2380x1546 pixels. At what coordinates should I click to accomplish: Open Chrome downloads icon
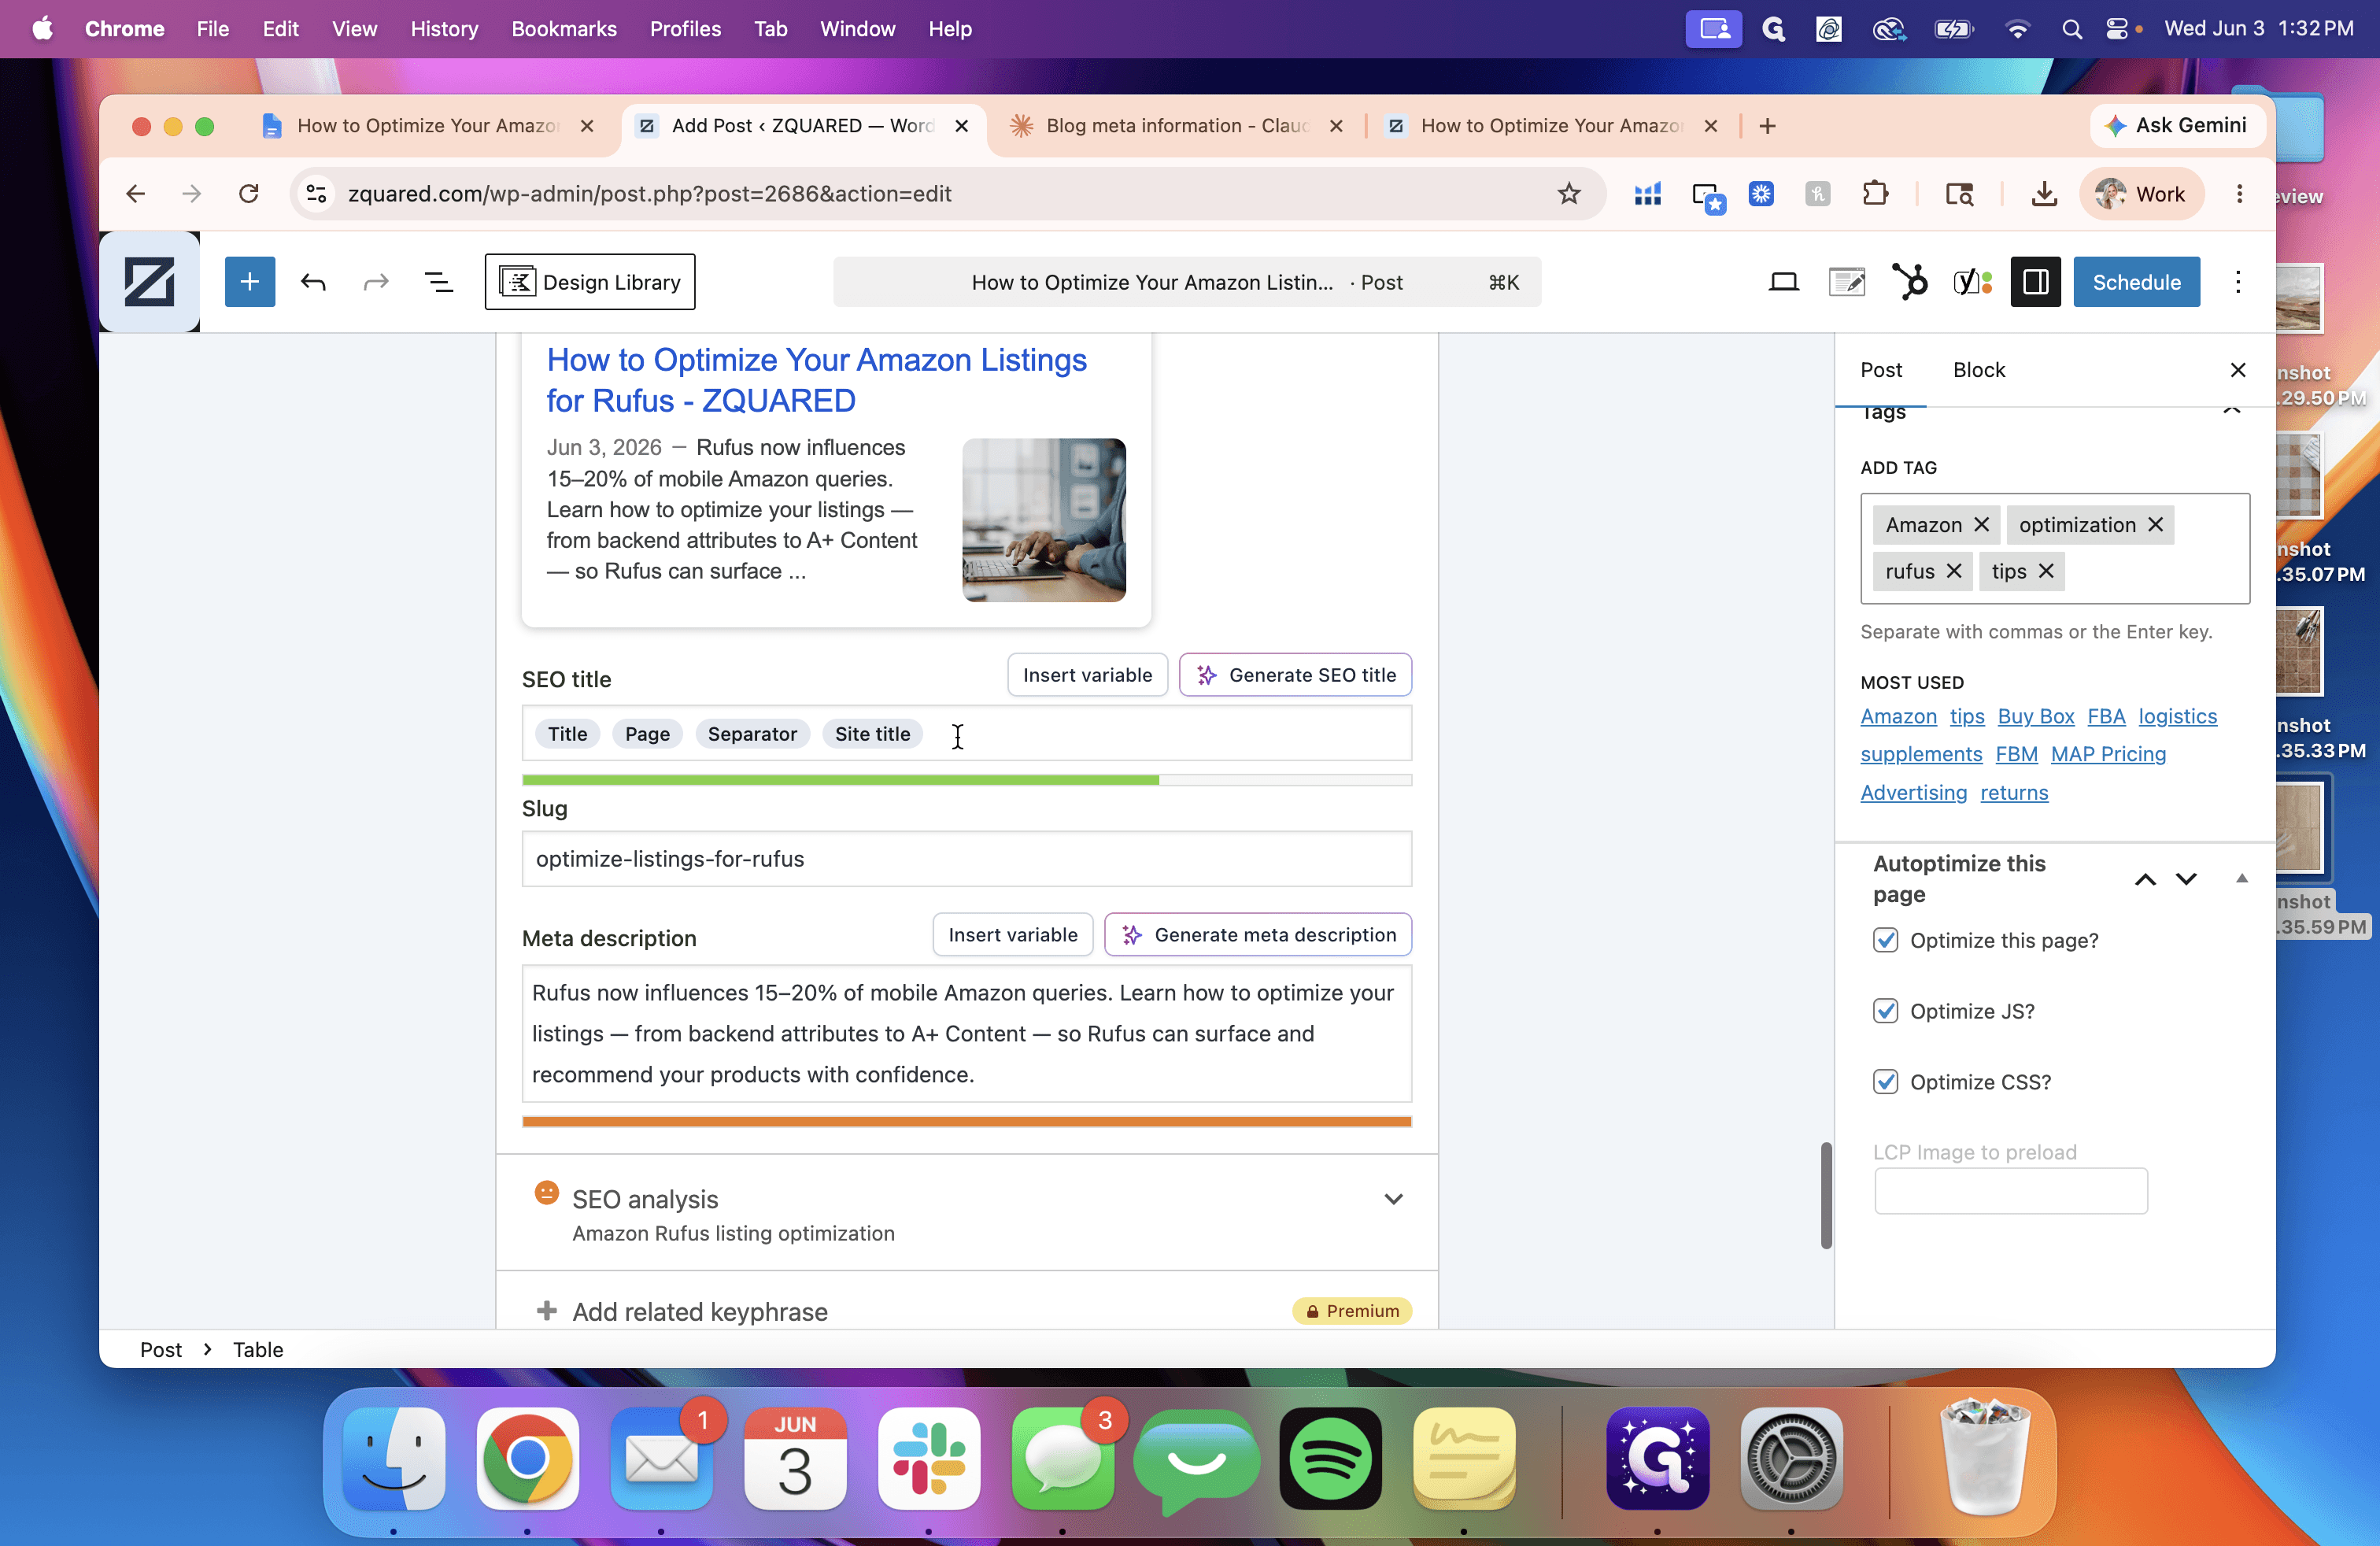click(2044, 193)
